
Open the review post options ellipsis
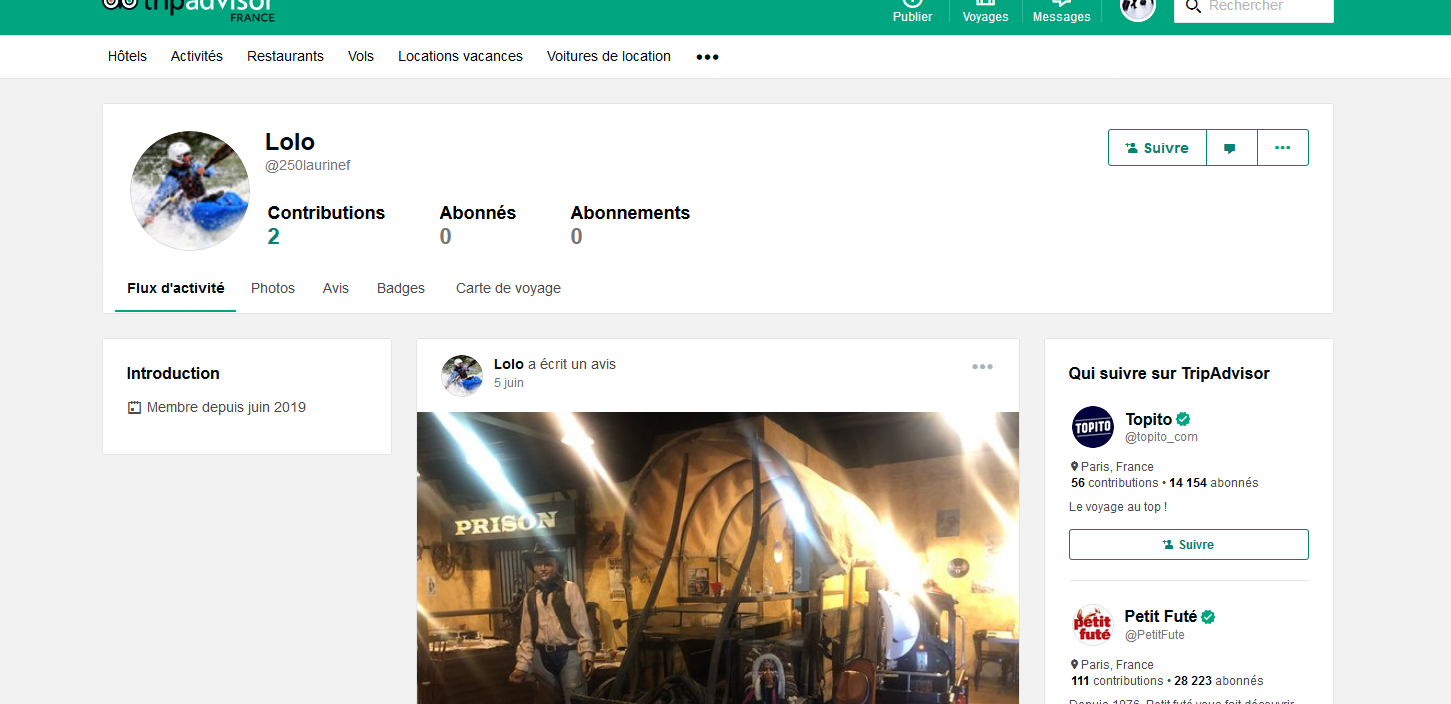(983, 367)
